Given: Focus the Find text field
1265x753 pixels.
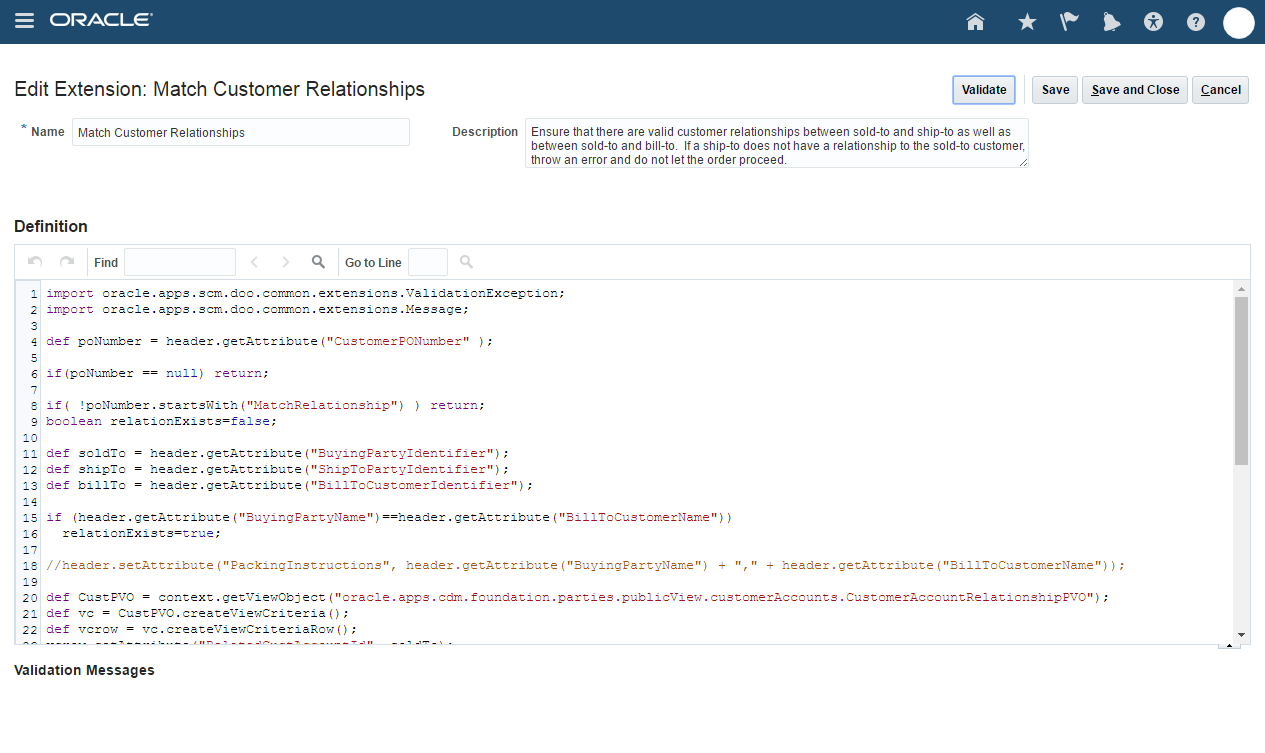Looking at the screenshot, I should click(180, 262).
